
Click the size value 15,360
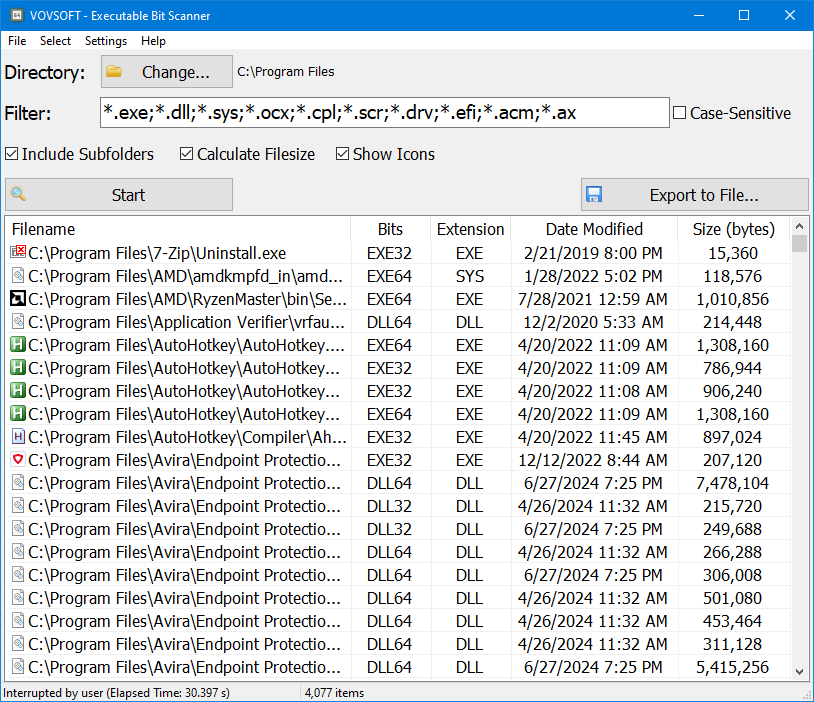(x=733, y=253)
